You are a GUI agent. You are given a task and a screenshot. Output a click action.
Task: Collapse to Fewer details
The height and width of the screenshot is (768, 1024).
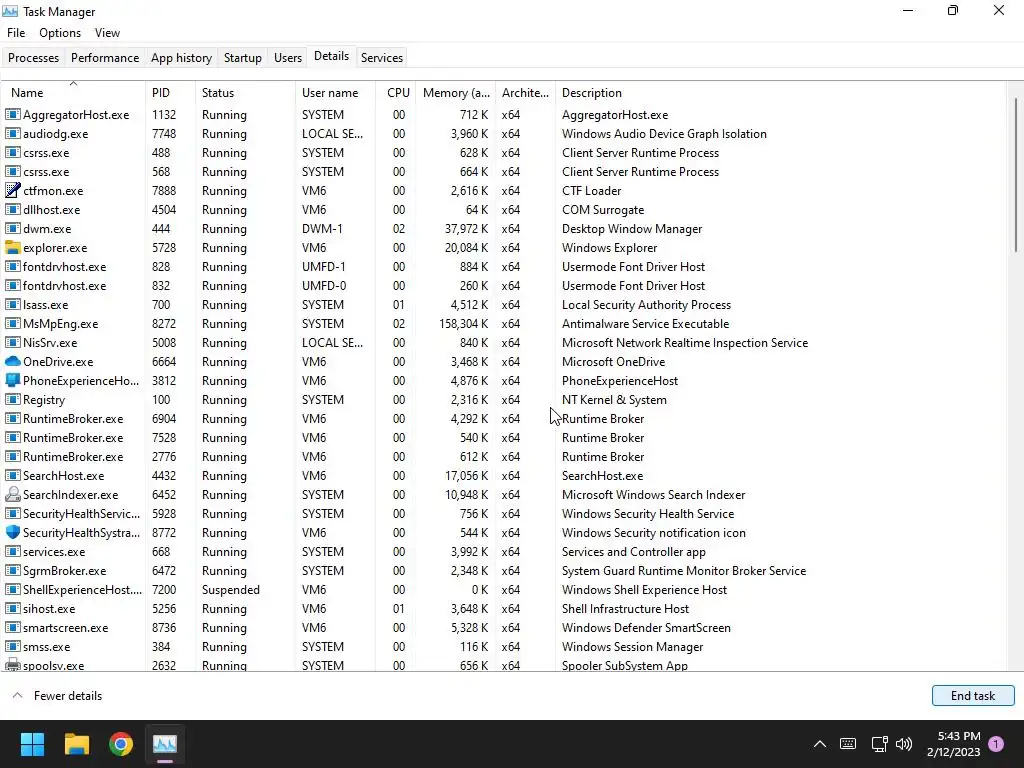tap(57, 696)
